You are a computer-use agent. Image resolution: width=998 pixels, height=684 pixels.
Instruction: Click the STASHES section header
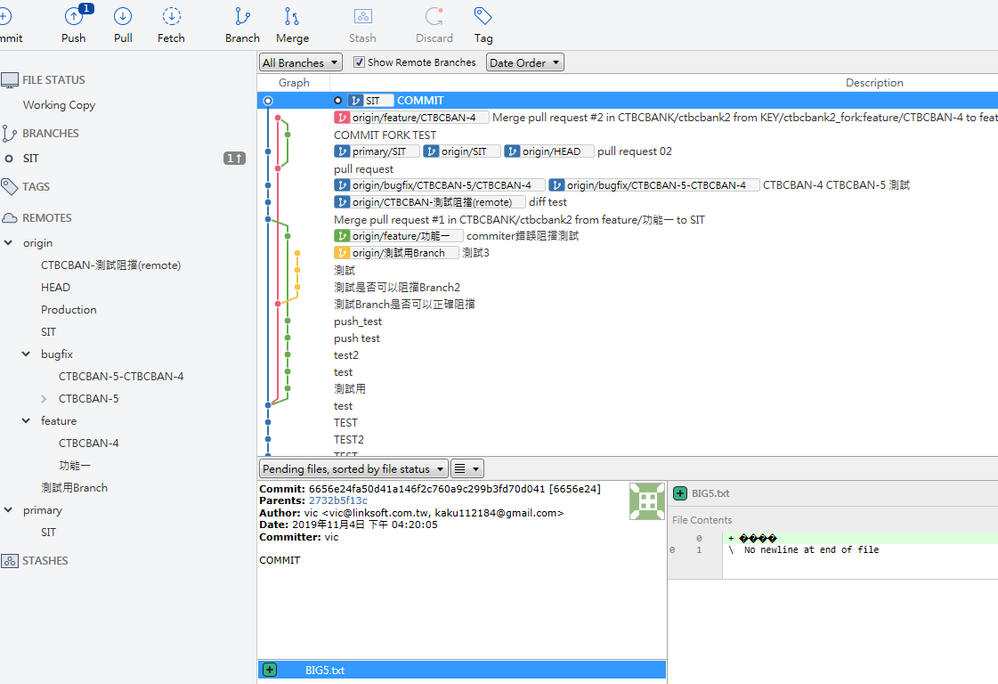click(x=45, y=561)
